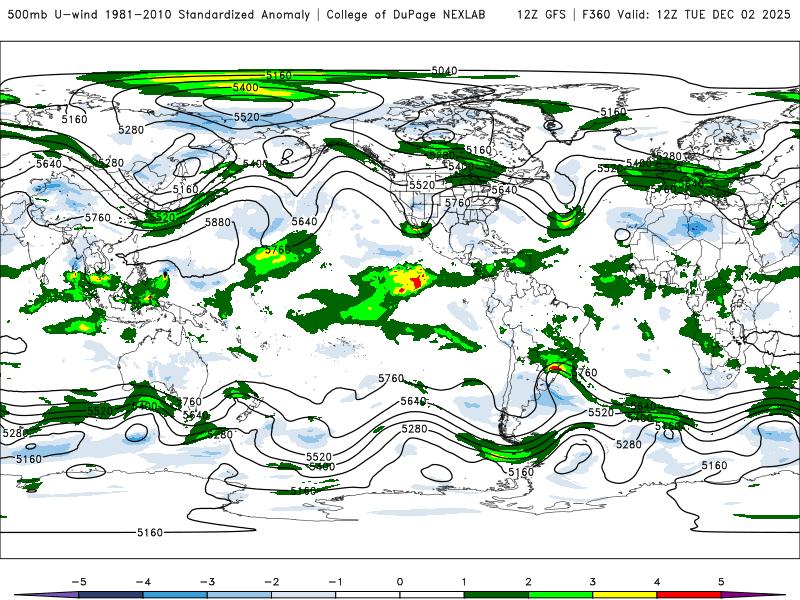Viewport: 800px width, 600px height.
Task: Click the red anomaly spot off southeast South America
Action: [x=556, y=367]
